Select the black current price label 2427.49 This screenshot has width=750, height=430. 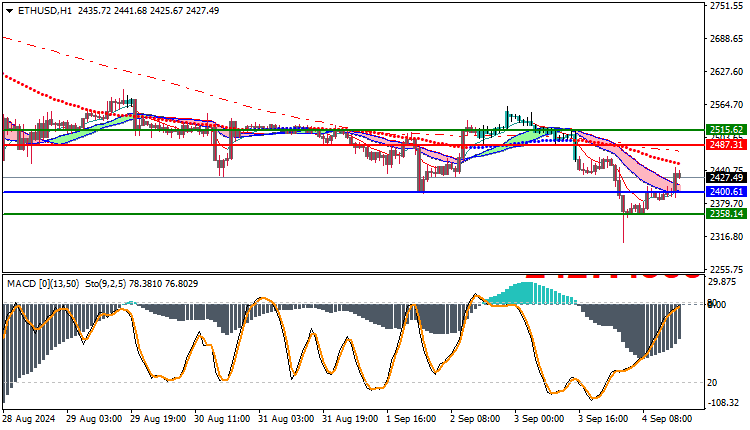click(x=726, y=177)
